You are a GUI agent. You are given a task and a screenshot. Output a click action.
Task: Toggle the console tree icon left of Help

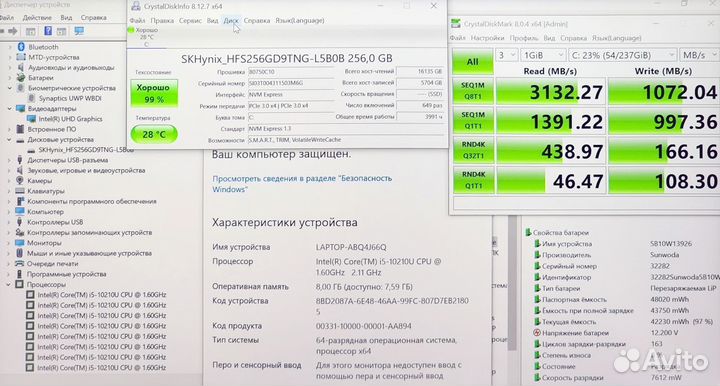coord(30,31)
